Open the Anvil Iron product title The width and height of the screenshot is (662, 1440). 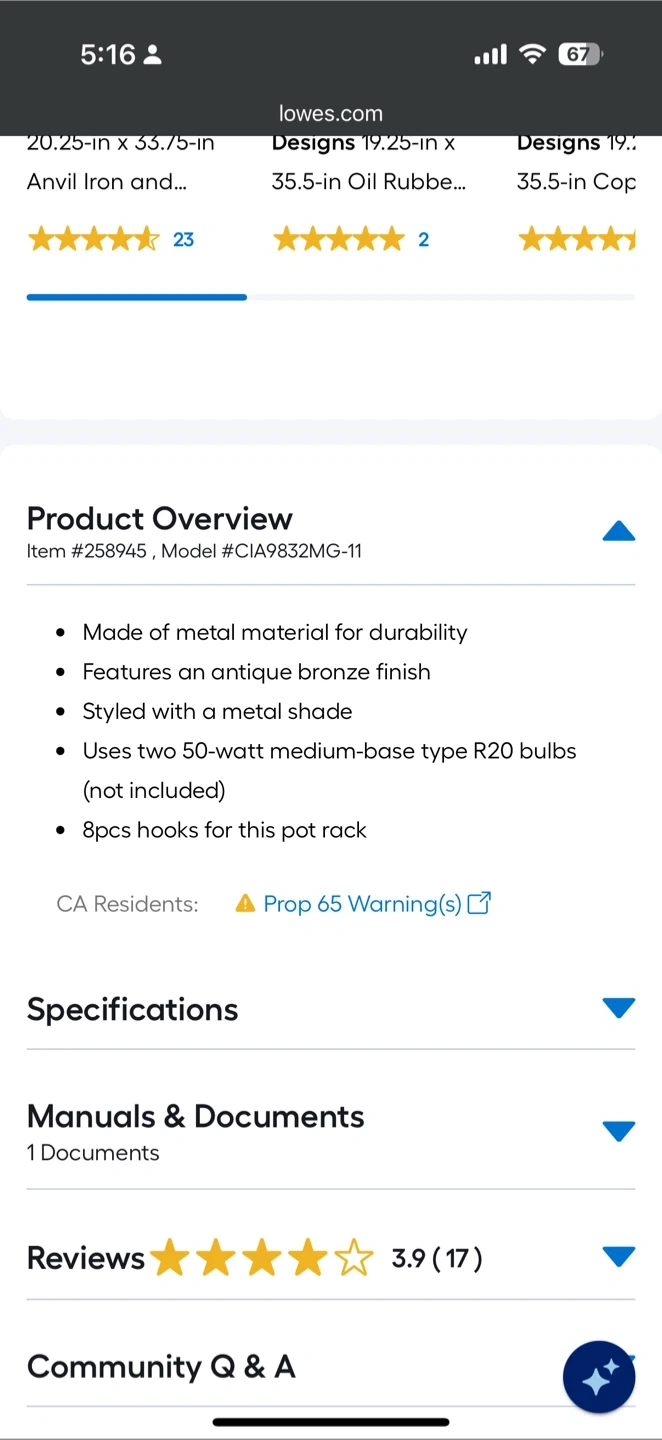tap(107, 182)
